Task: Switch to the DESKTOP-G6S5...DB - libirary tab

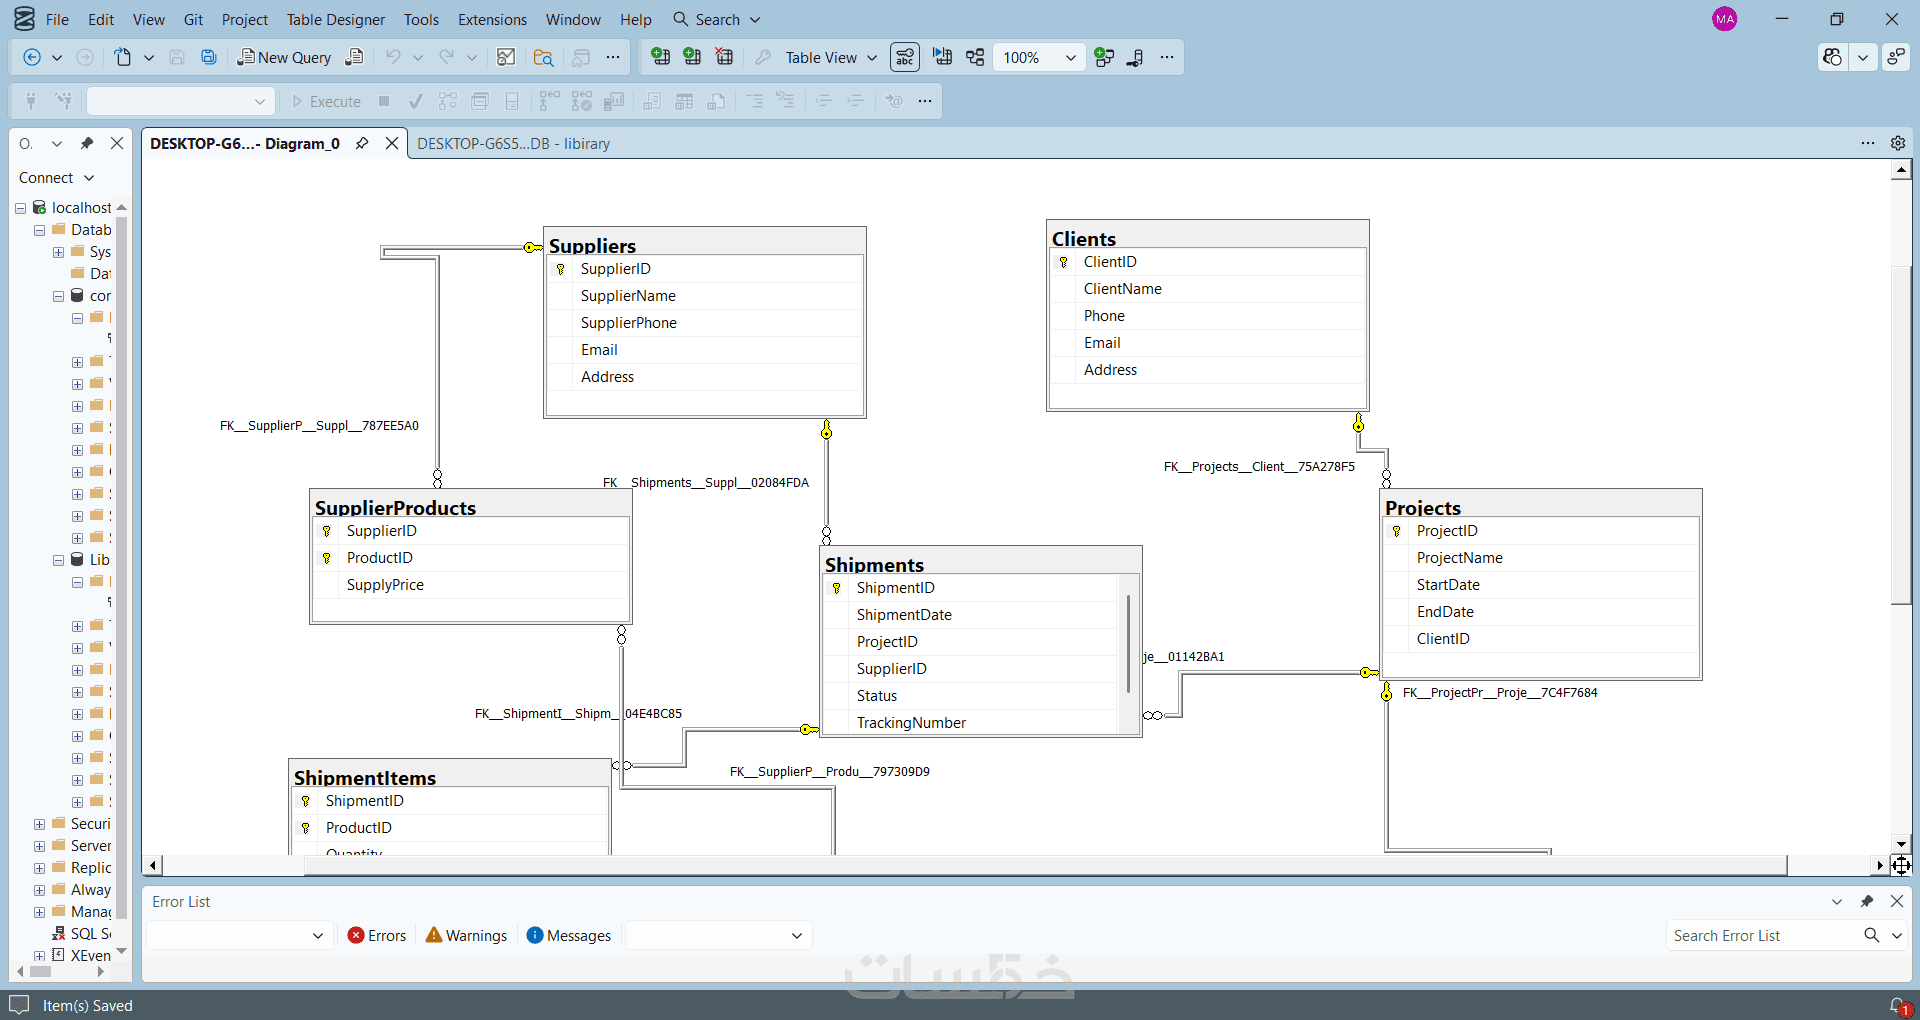Action: pyautogui.click(x=513, y=143)
